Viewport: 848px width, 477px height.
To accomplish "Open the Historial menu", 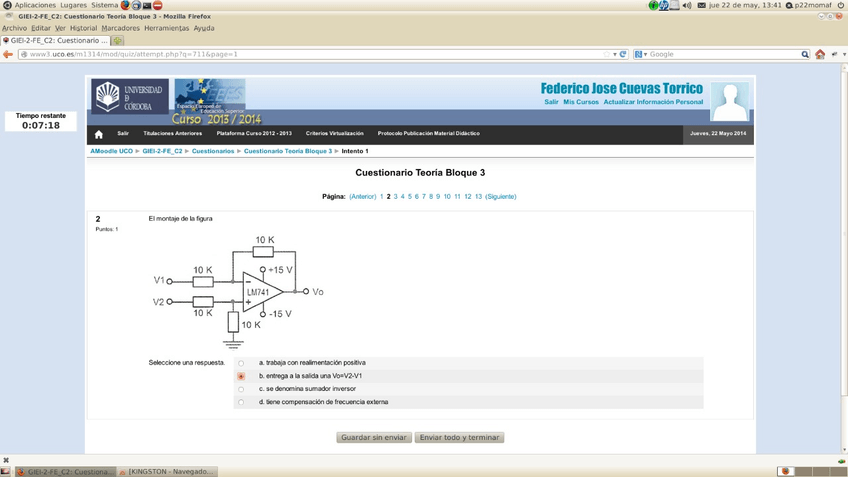I will pos(84,28).
